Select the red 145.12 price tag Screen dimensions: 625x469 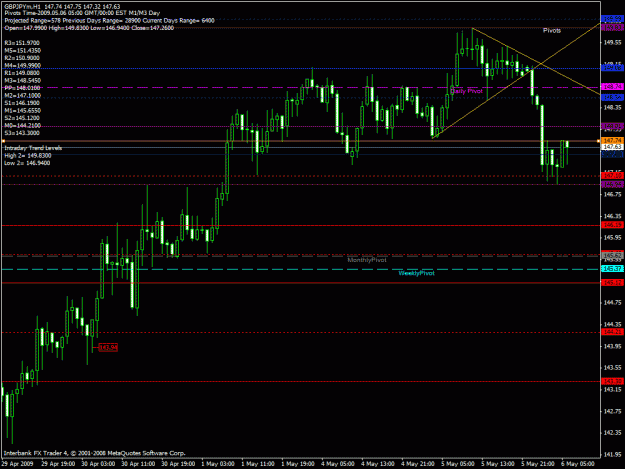612,283
